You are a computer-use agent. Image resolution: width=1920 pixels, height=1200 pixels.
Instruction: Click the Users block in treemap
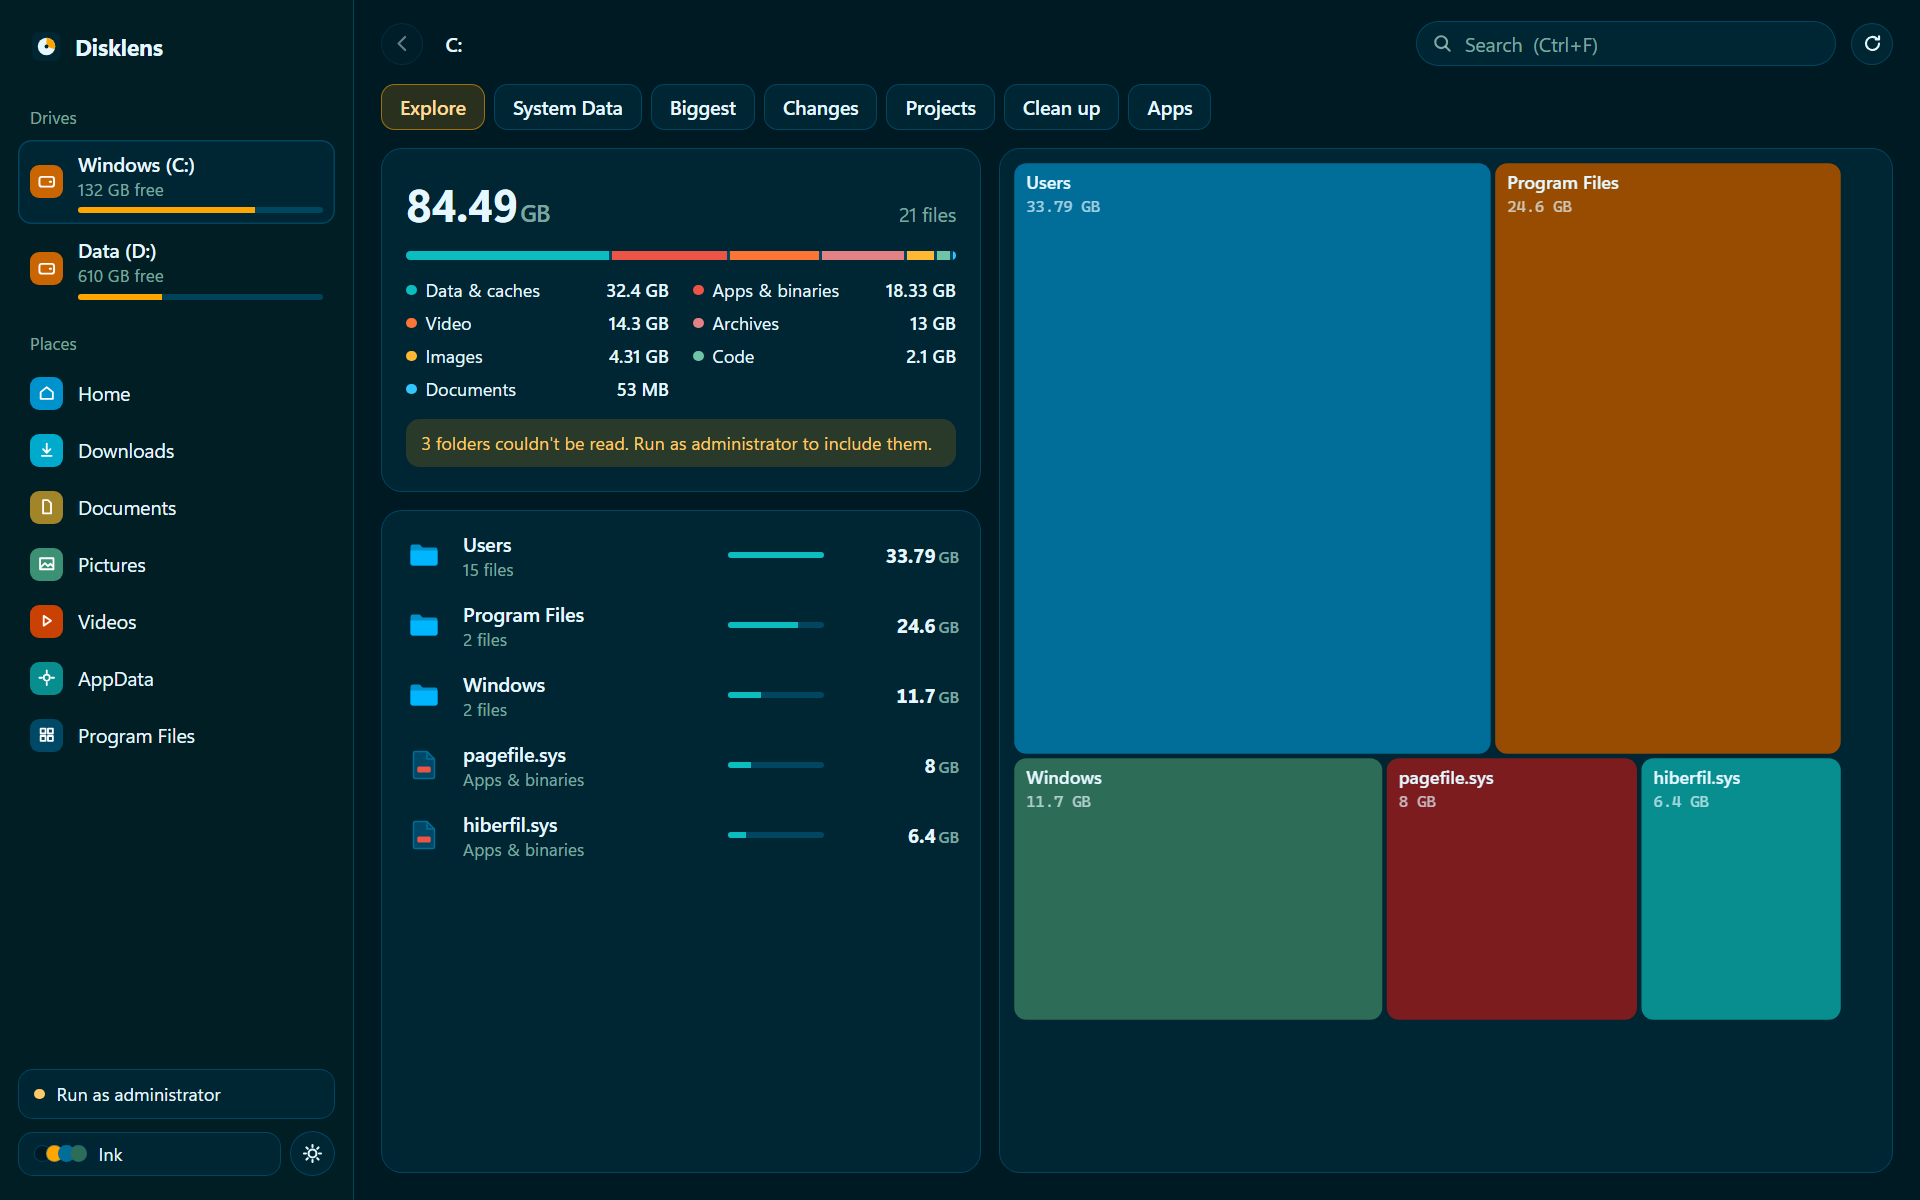(1252, 458)
